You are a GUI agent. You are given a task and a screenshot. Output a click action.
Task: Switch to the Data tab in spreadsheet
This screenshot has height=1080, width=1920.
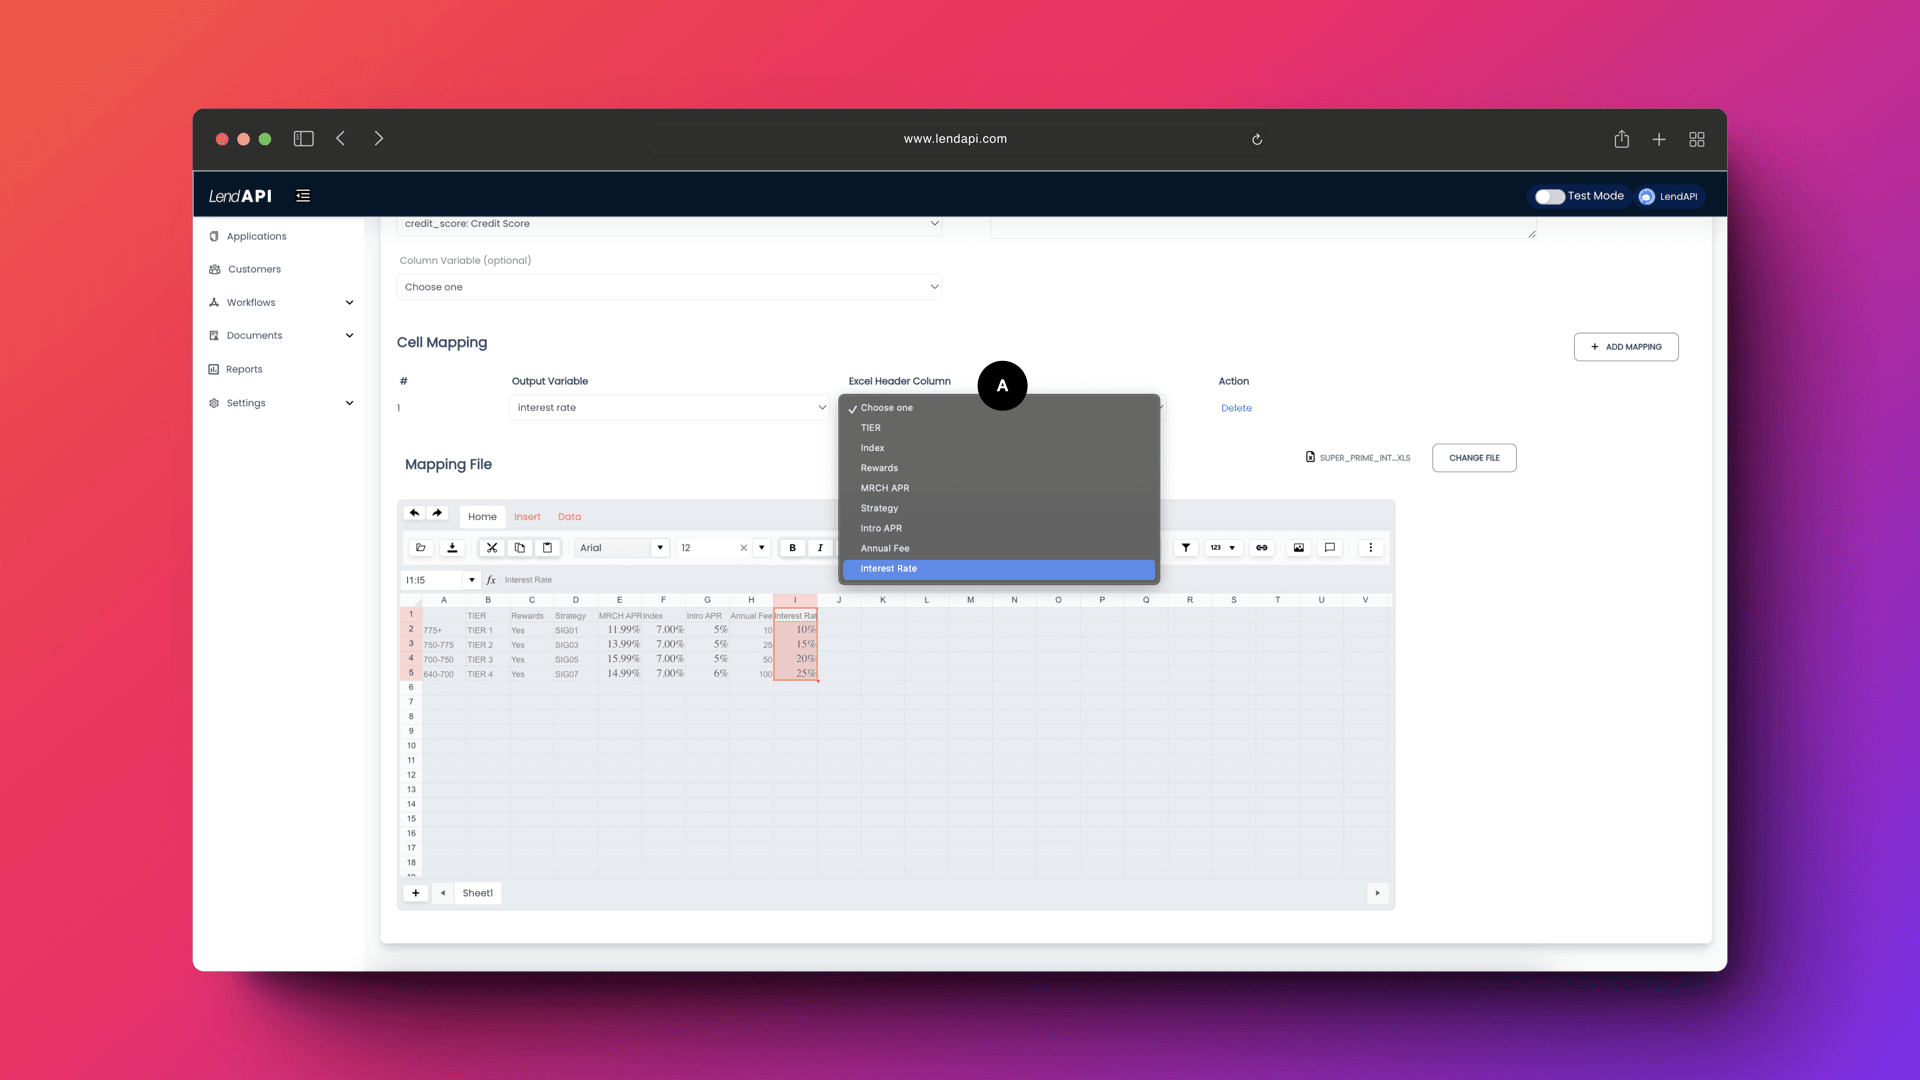point(570,516)
